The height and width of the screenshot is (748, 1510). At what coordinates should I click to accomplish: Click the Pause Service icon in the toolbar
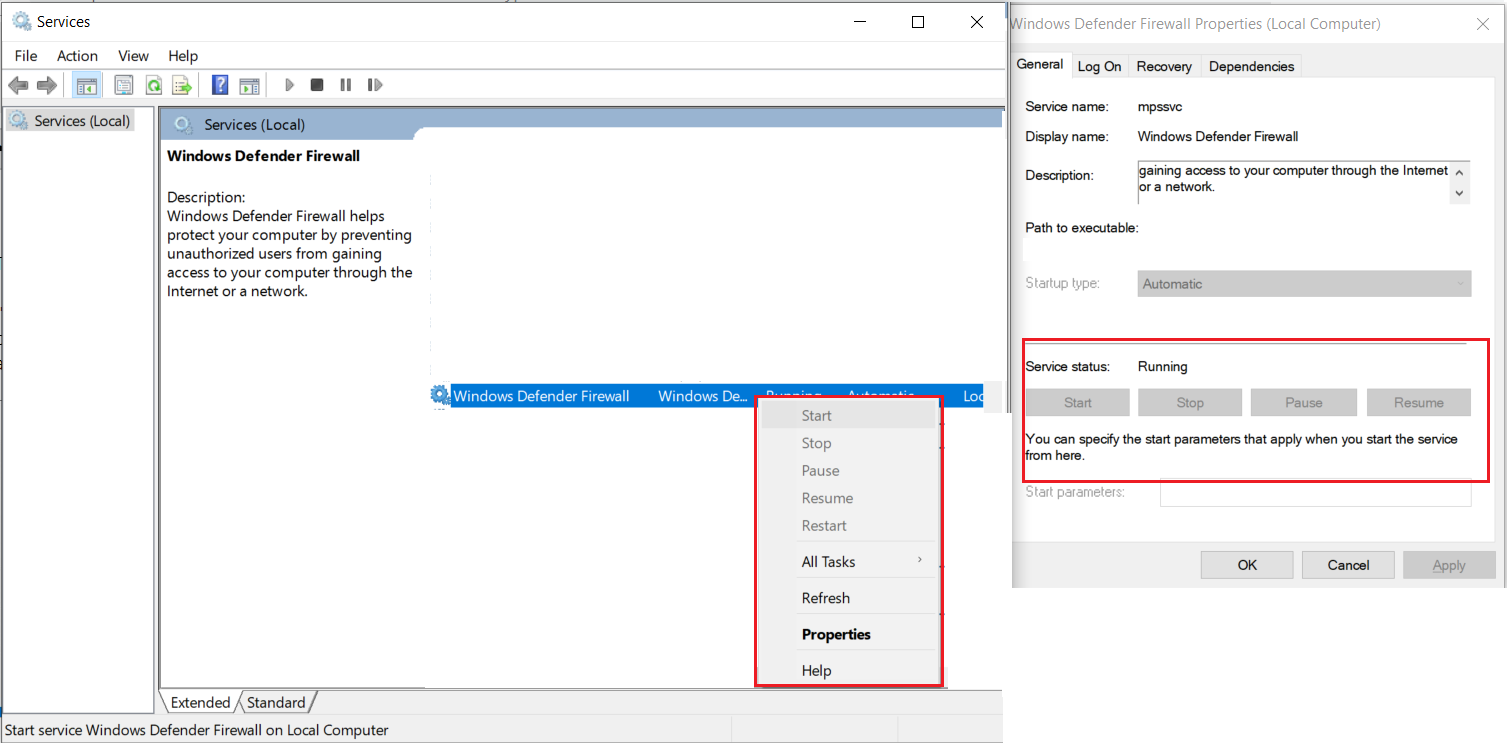(x=346, y=85)
